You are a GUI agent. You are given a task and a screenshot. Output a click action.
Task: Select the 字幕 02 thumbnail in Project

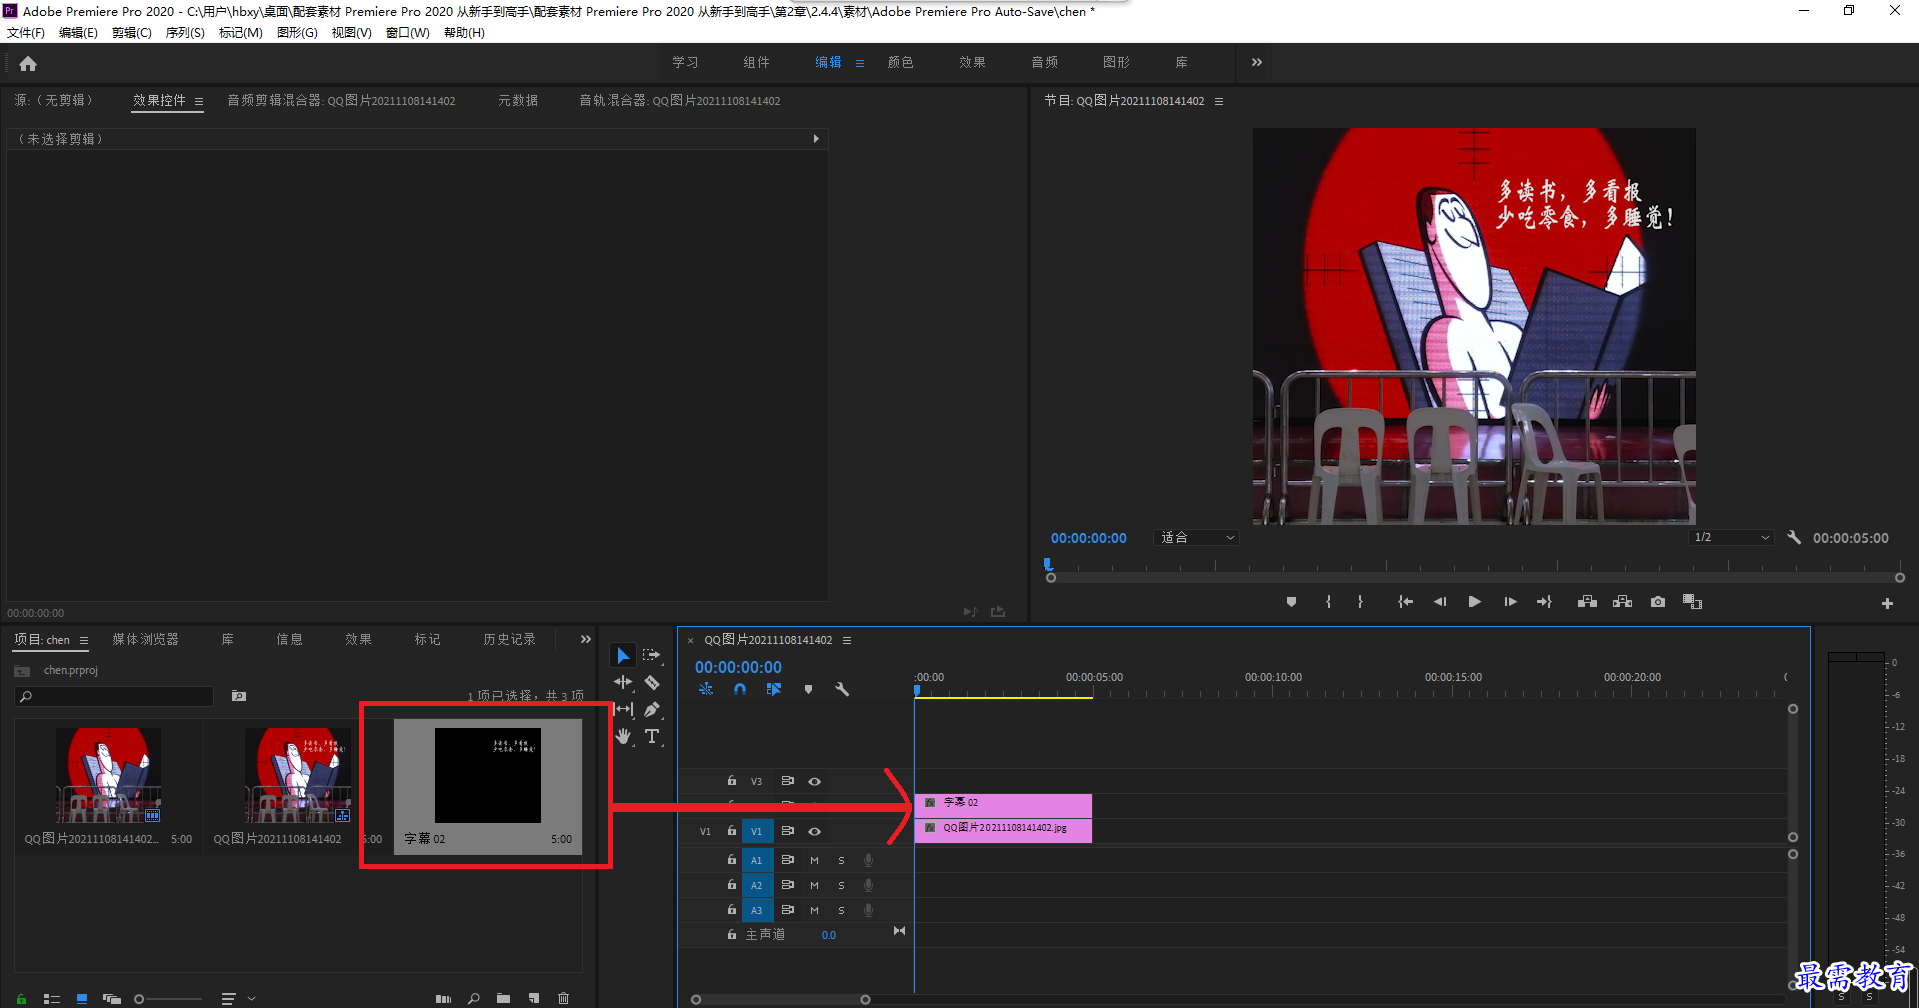[488, 775]
